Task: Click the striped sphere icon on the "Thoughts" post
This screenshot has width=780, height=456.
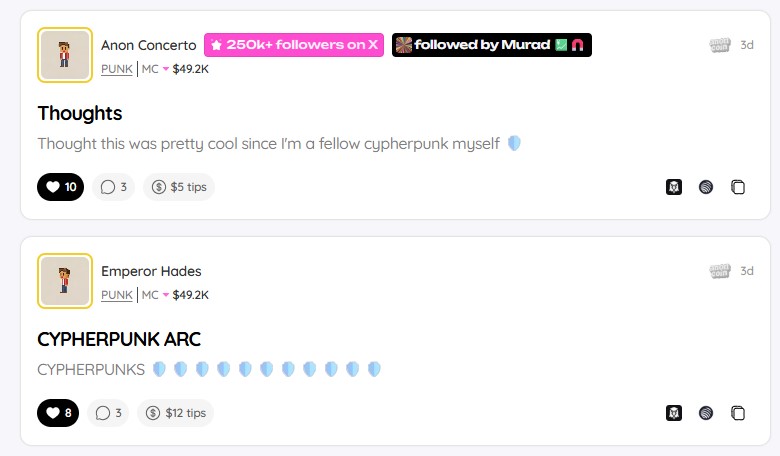Action: tap(706, 187)
